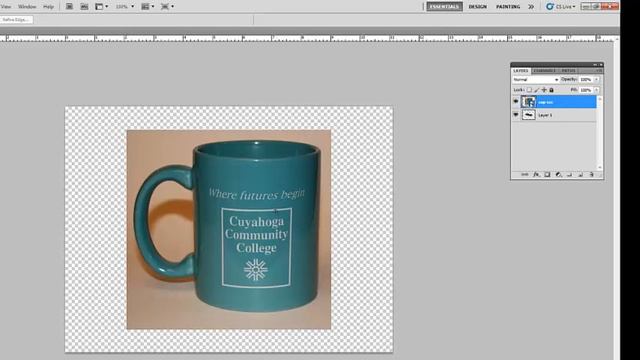Open the Layers panel flyout menu
Image resolution: width=640 pixels, height=360 pixels.
point(599,71)
